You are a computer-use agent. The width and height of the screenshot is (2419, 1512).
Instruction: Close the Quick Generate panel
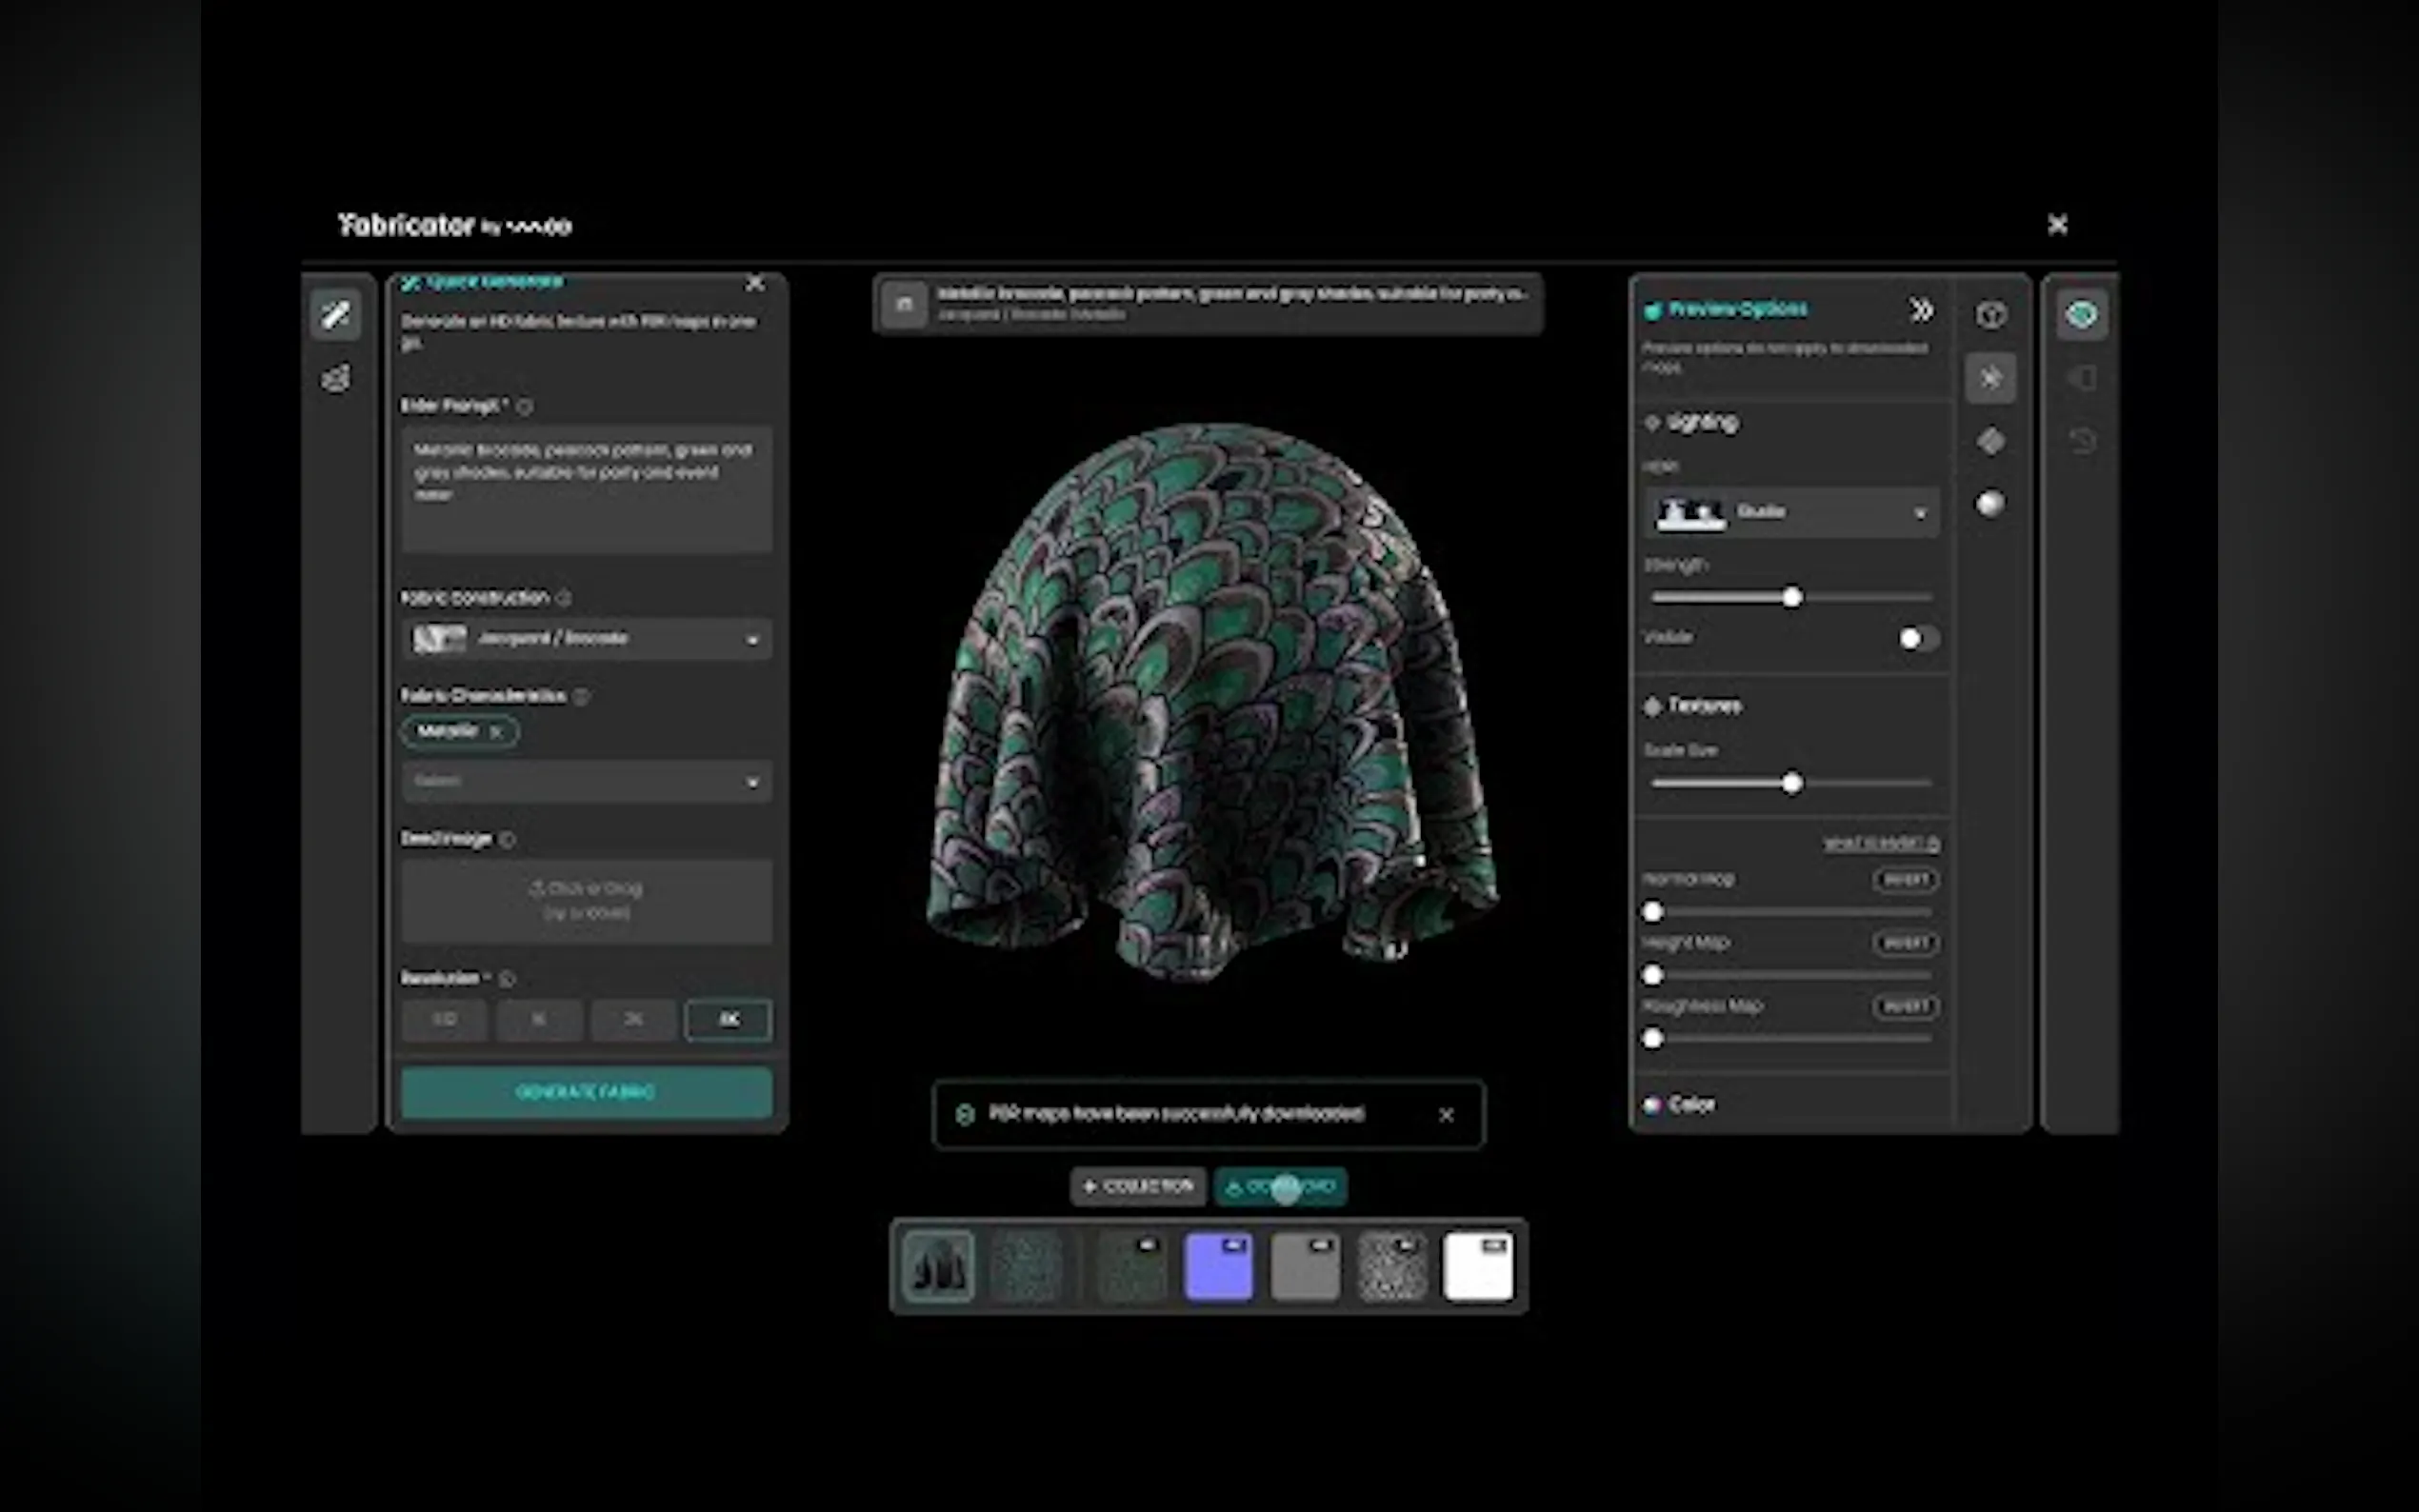click(755, 284)
